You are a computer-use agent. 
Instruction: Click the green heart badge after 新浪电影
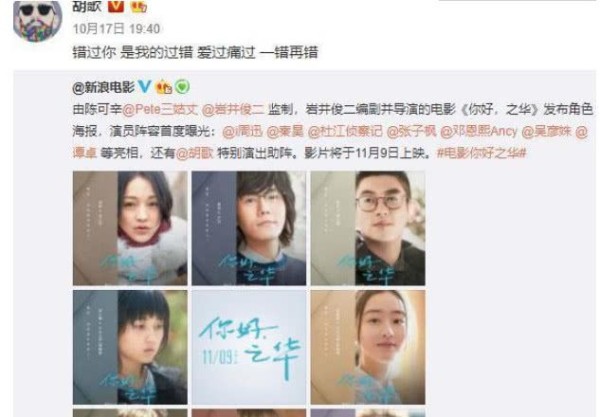pos(183,87)
